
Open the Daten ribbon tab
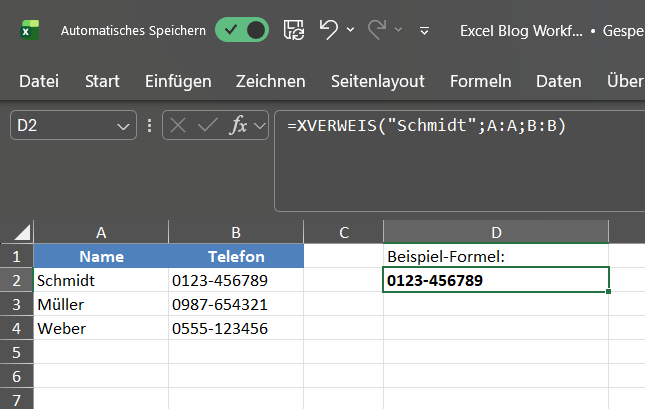click(559, 81)
